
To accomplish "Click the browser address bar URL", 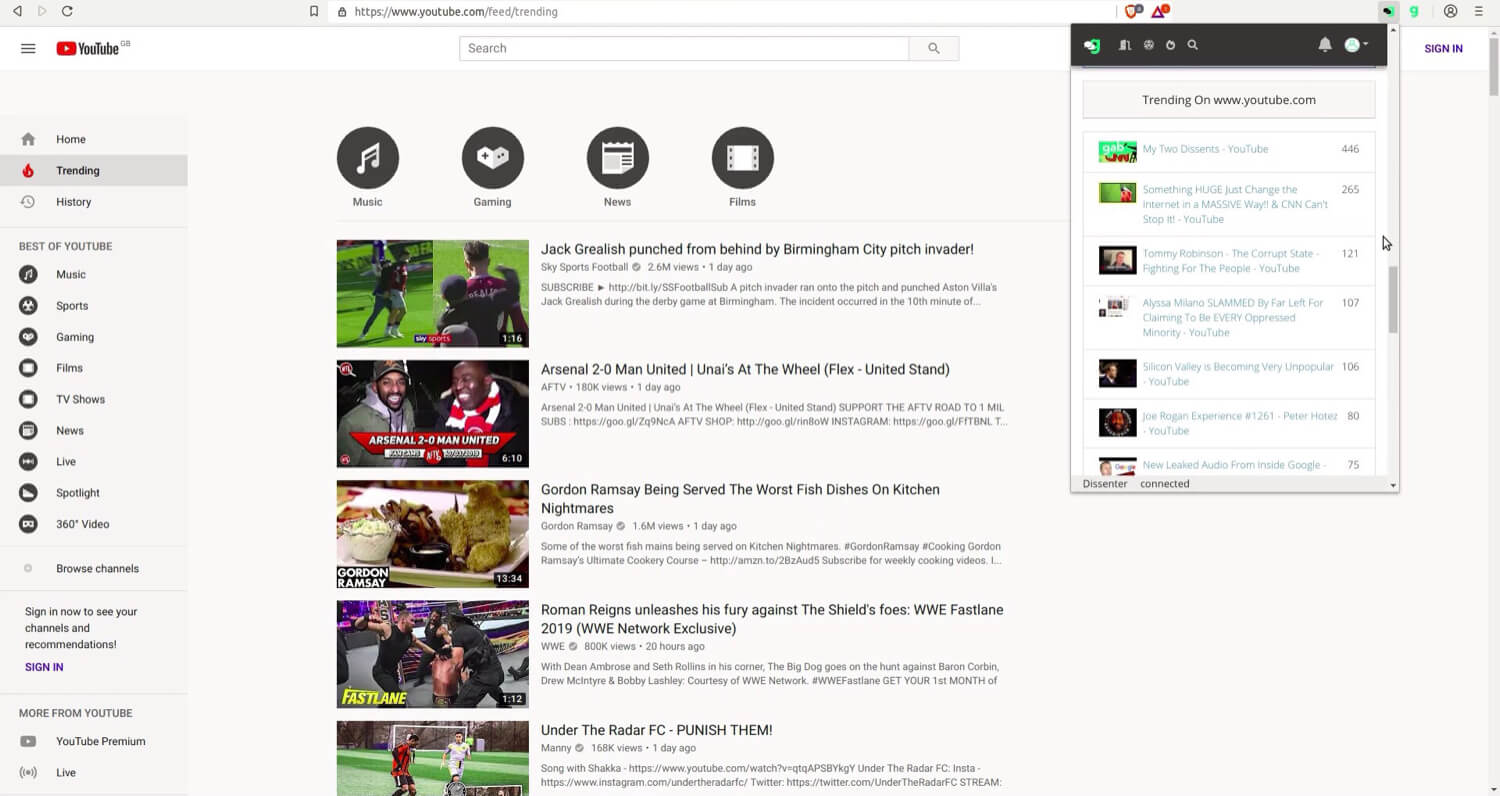I will (x=456, y=12).
